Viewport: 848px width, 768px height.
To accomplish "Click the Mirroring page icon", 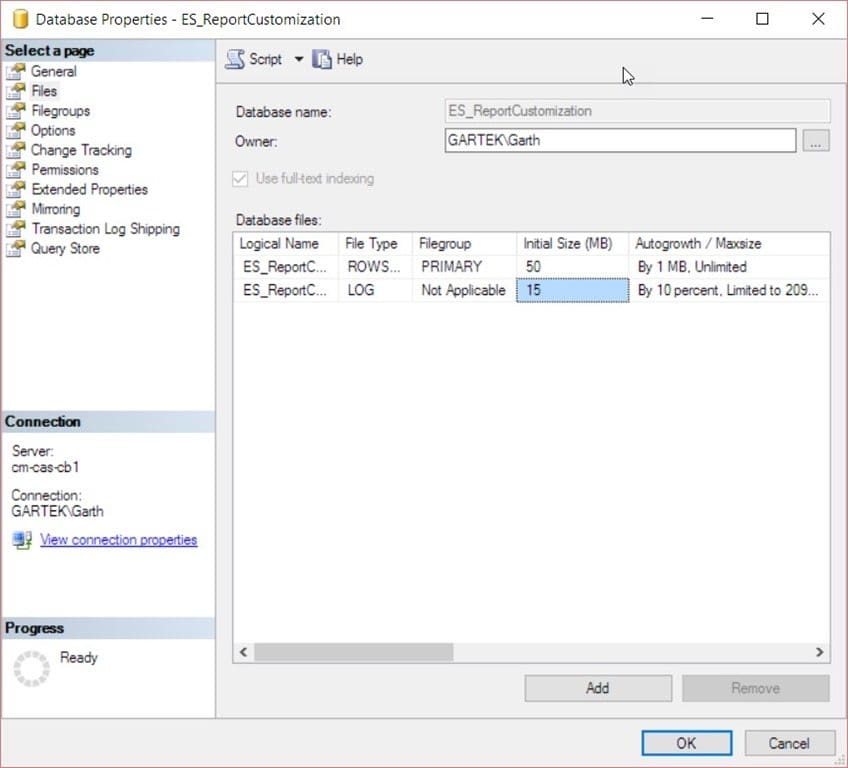I will [x=16, y=209].
